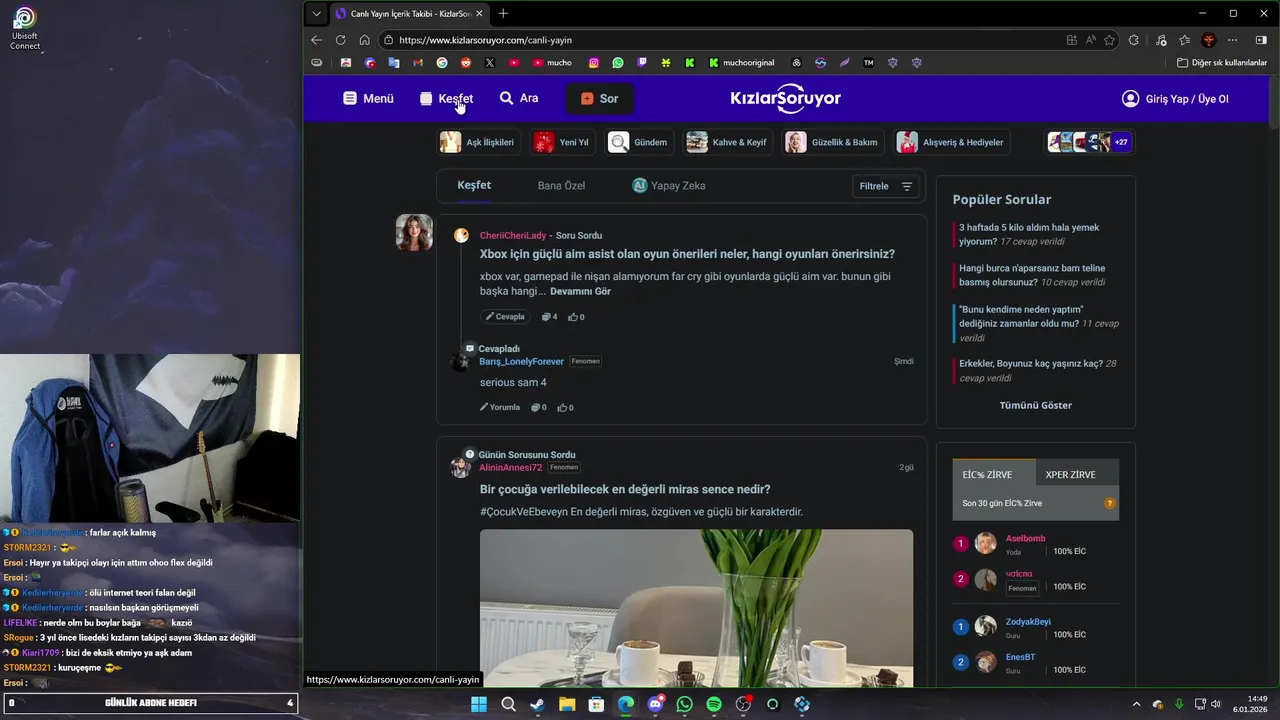
Task: Open AlininAnnesi72 profile link
Action: [510, 467]
